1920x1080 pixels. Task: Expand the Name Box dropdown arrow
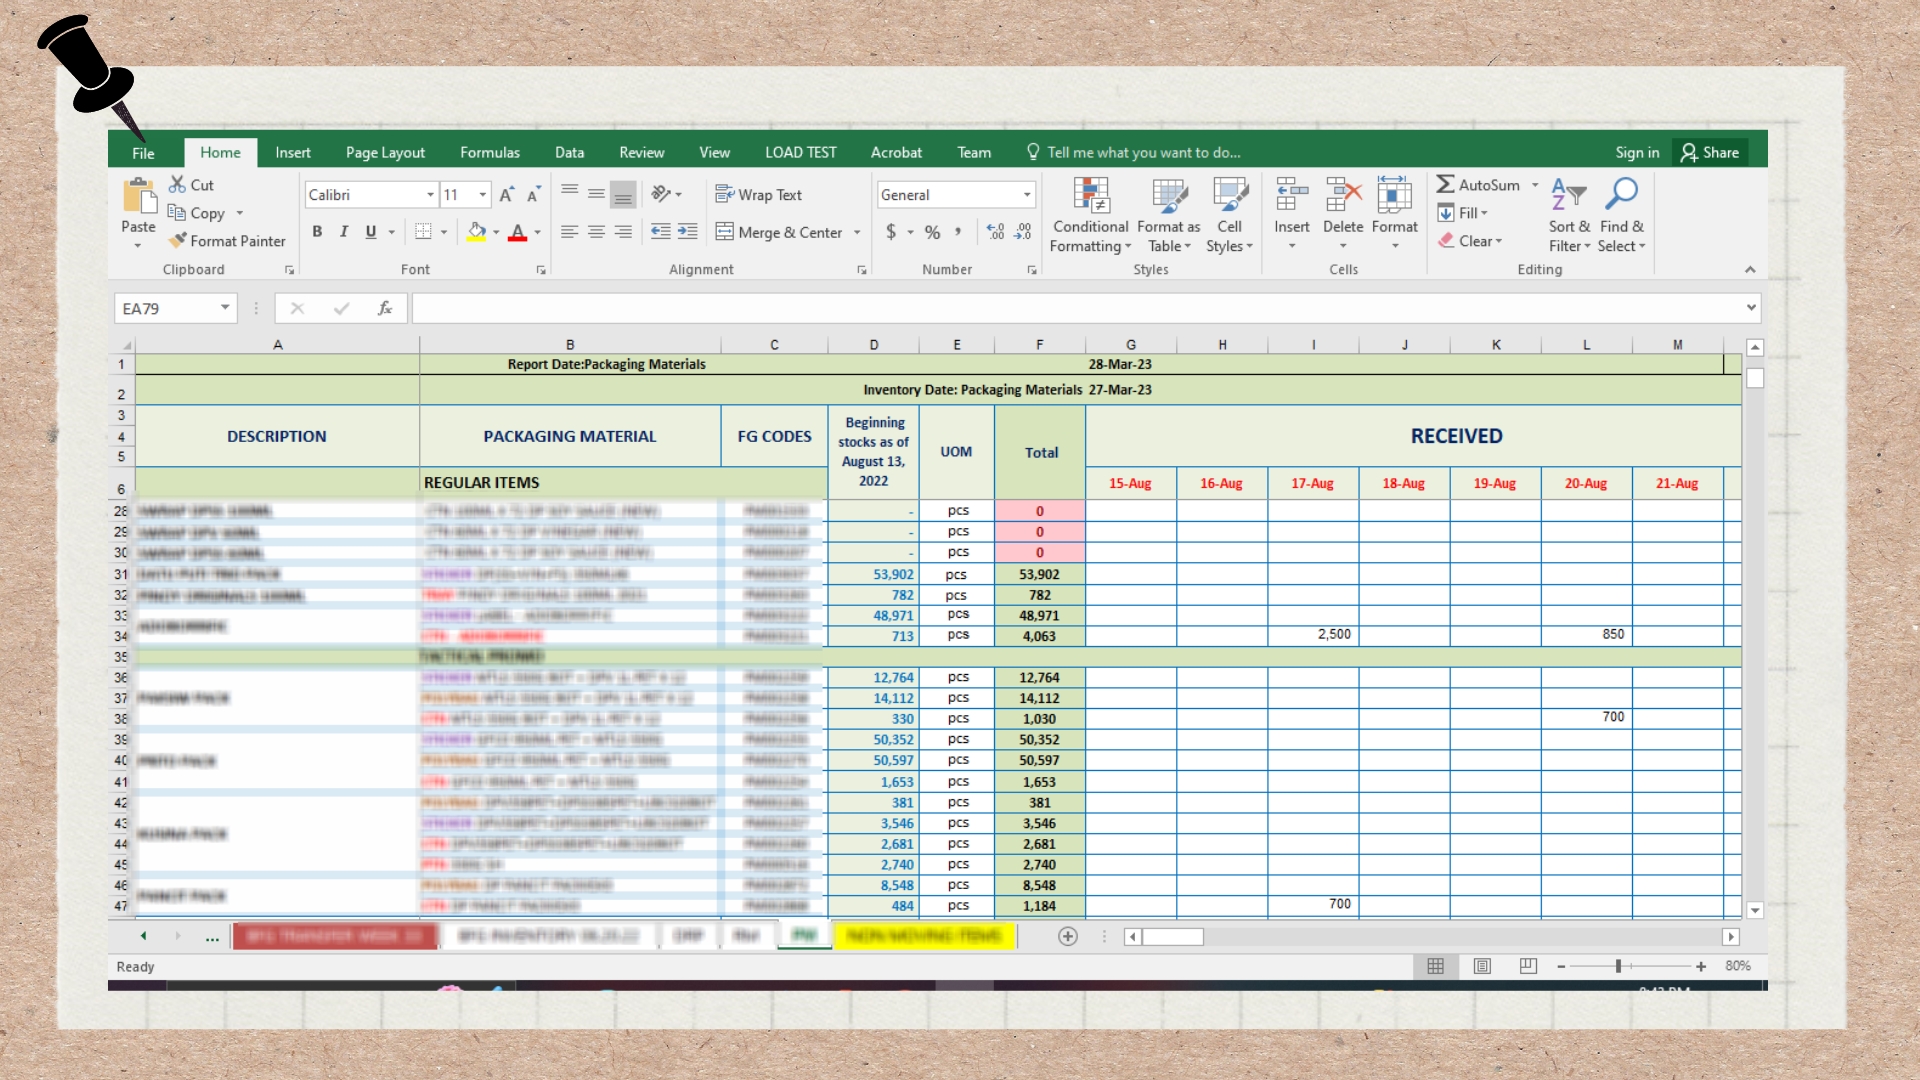click(225, 308)
